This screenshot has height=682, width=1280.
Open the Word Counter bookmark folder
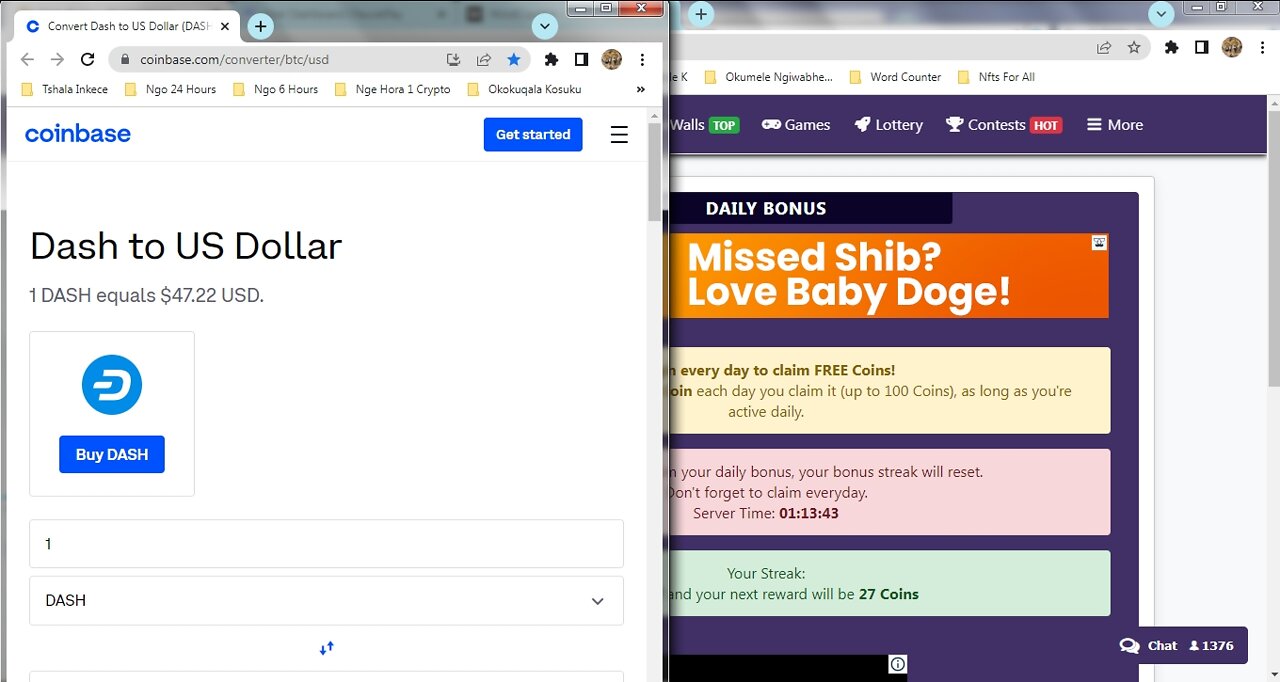(x=895, y=77)
